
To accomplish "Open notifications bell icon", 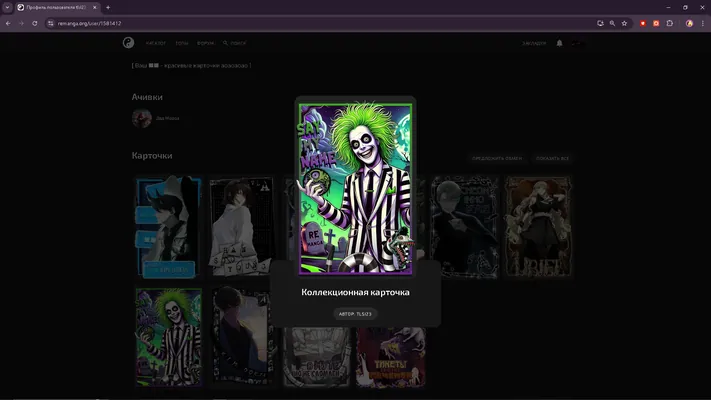I will [560, 43].
